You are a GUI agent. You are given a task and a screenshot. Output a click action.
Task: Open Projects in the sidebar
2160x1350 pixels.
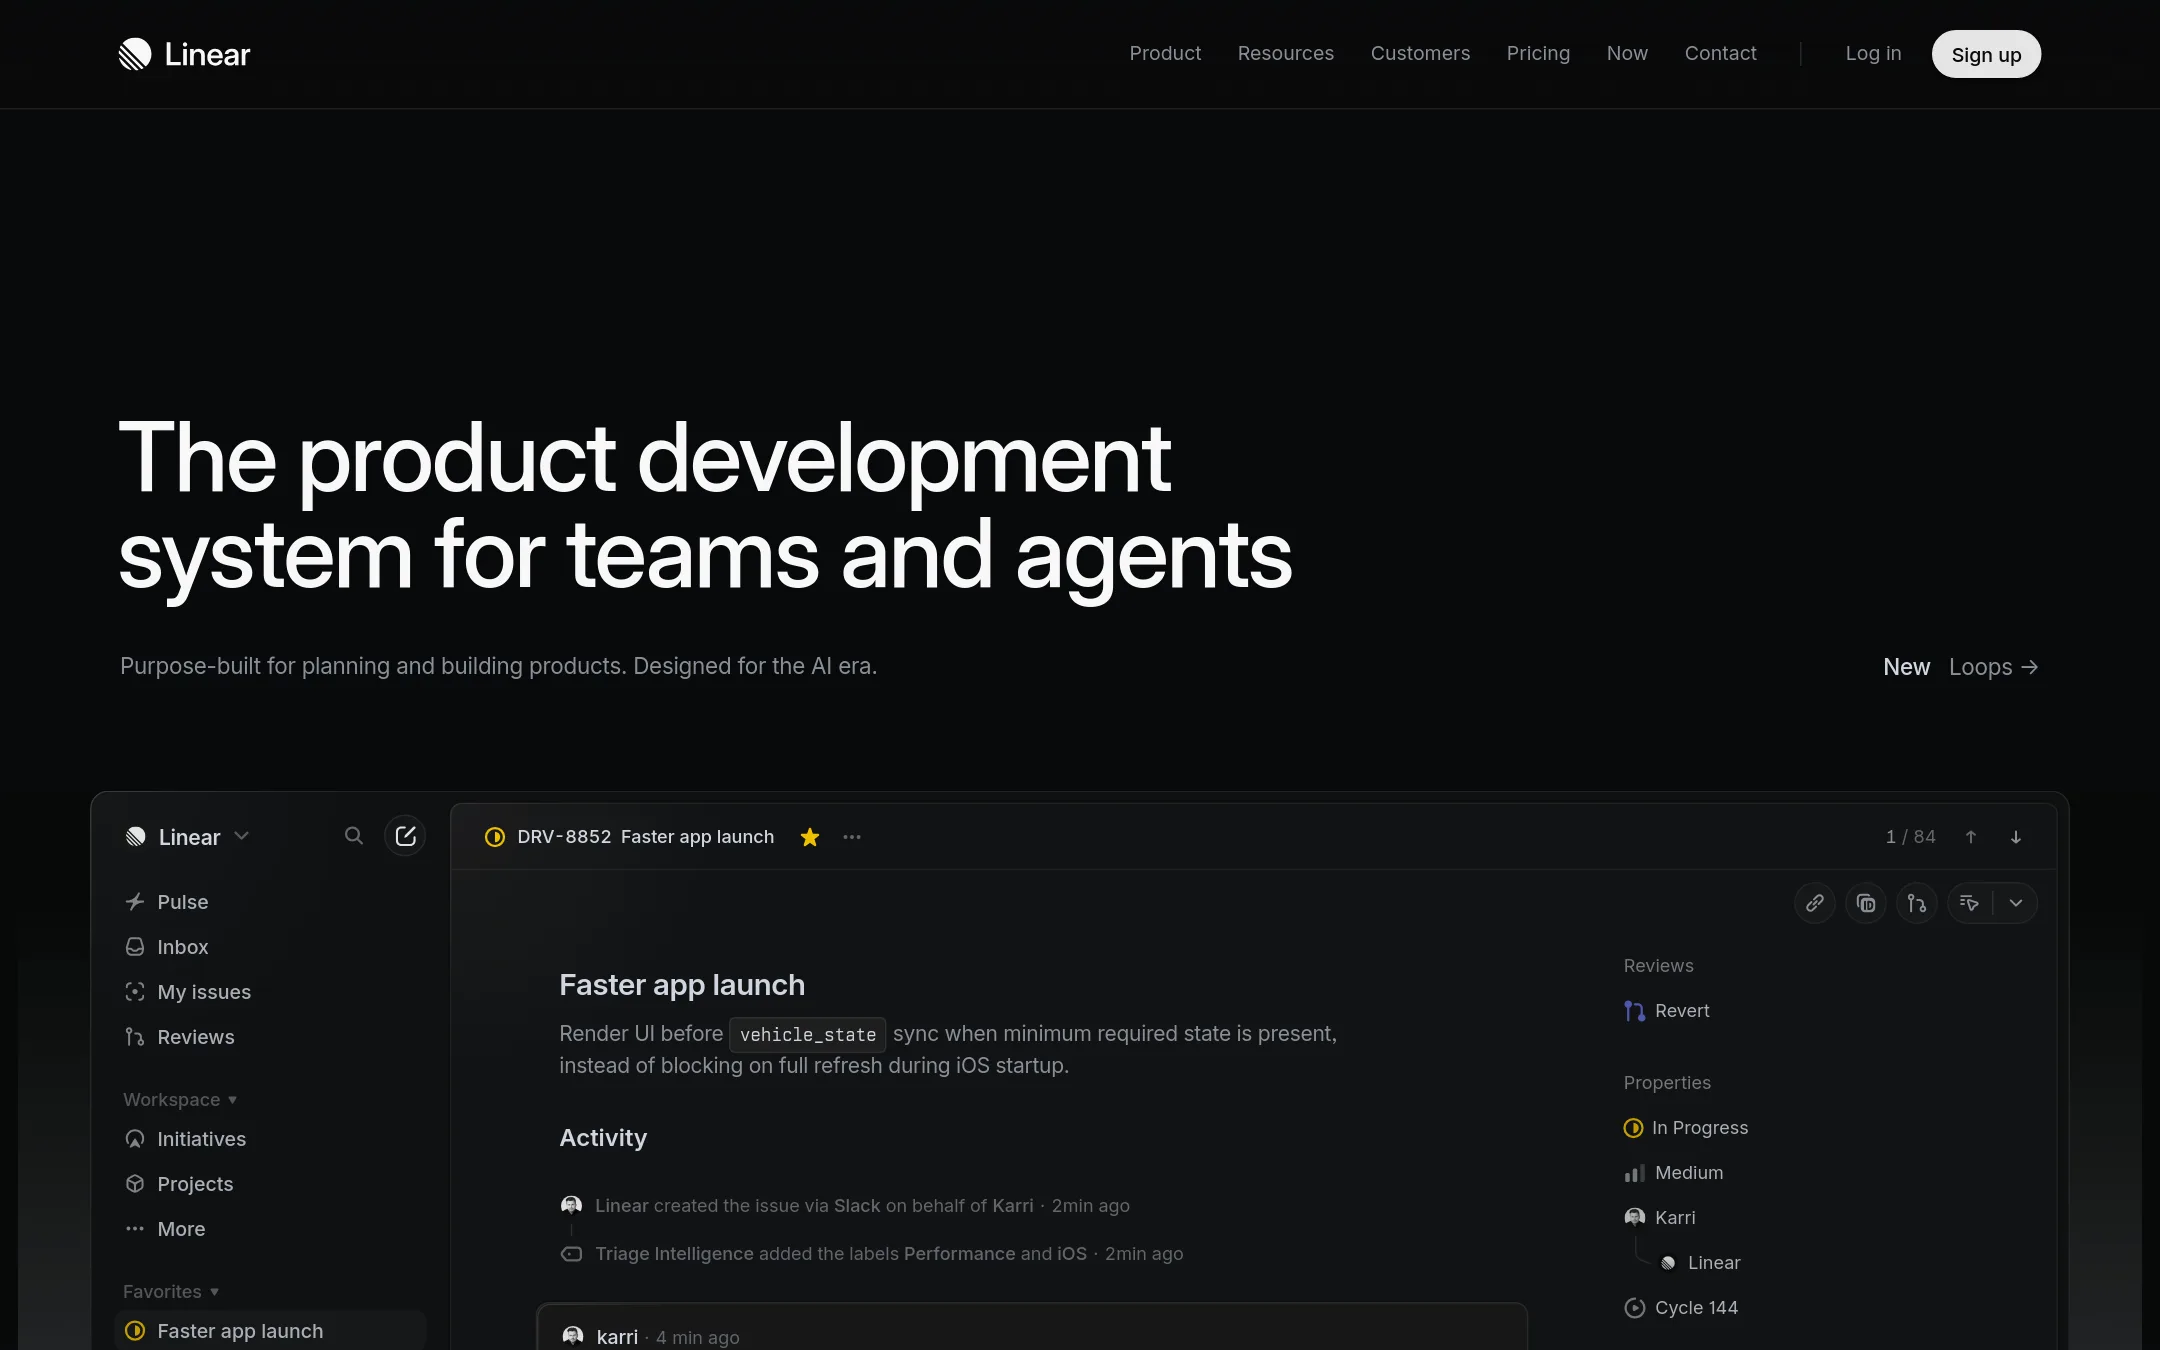tap(270, 1184)
